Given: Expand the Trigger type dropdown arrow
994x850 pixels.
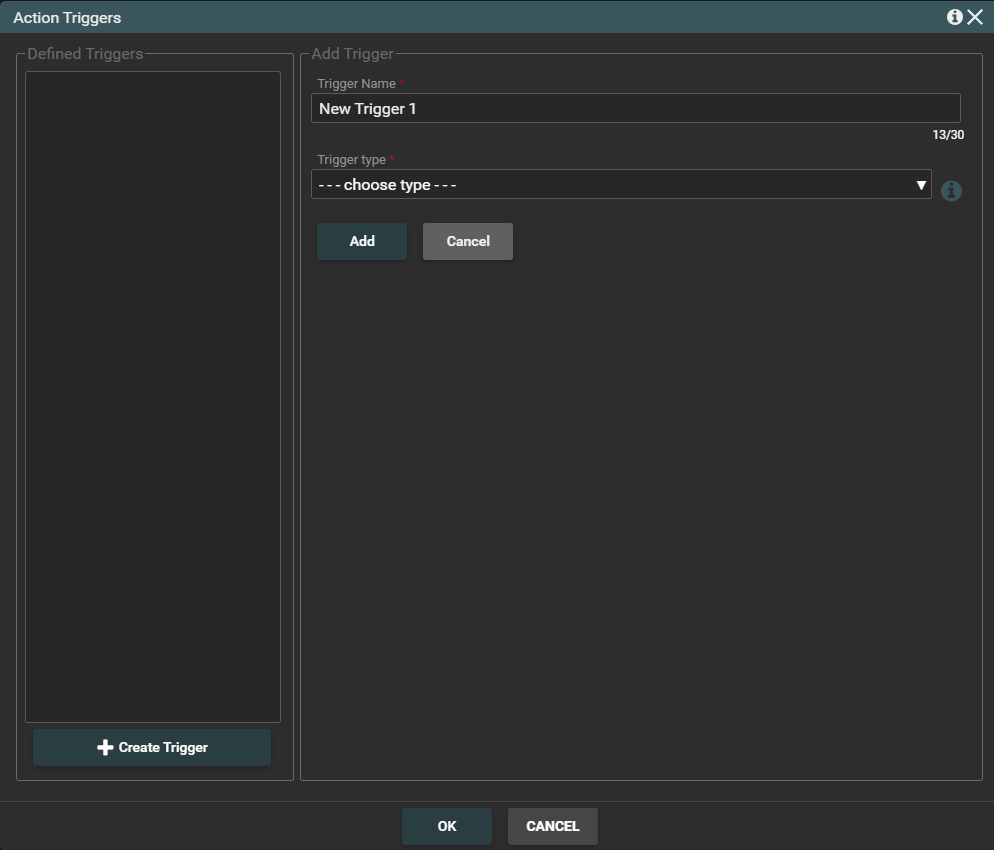Looking at the screenshot, I should pyautogui.click(x=920, y=185).
